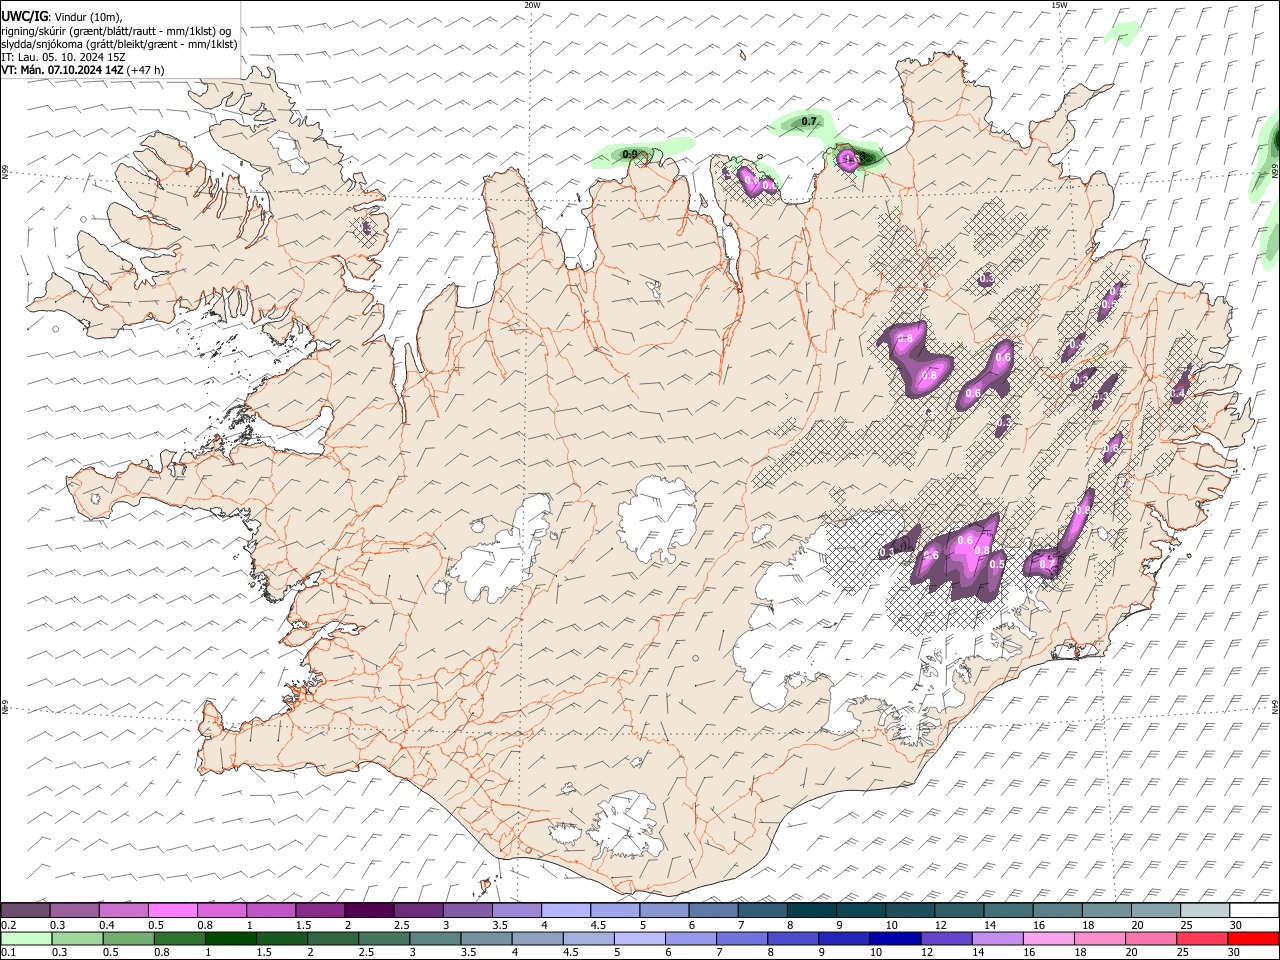Pick the bright pink 0.5–0.8 snow legend swatch

coord(172,911)
